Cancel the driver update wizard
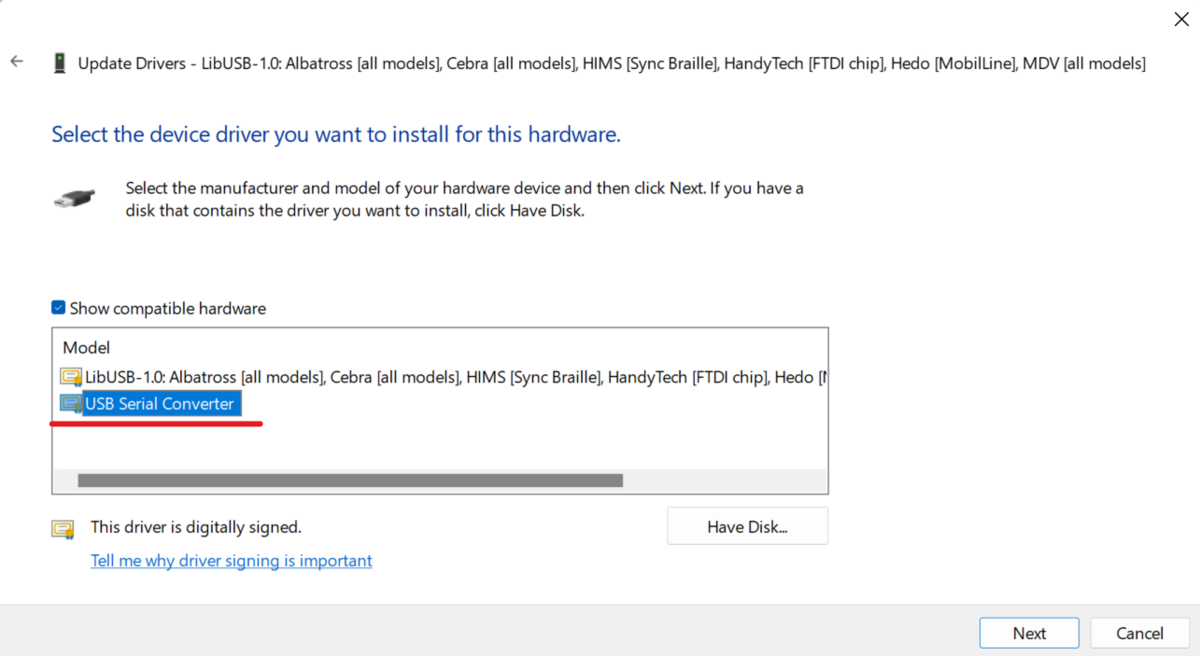The width and height of the screenshot is (1200, 656). coord(1139,633)
